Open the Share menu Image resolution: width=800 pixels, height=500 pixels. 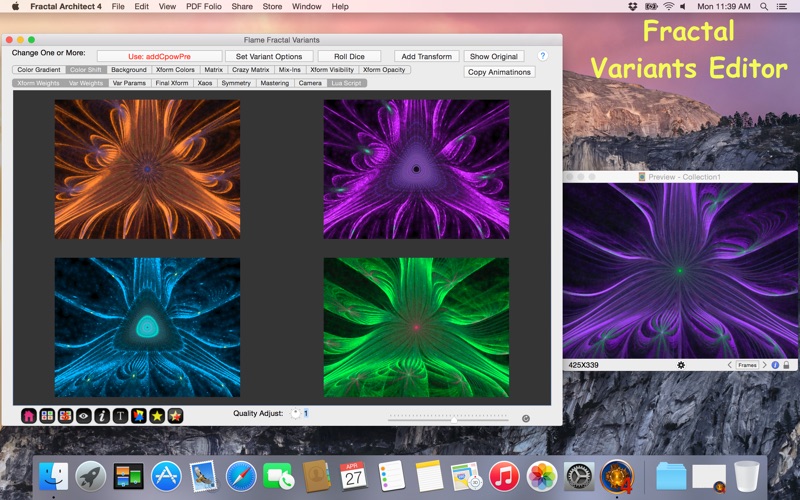[242, 6]
